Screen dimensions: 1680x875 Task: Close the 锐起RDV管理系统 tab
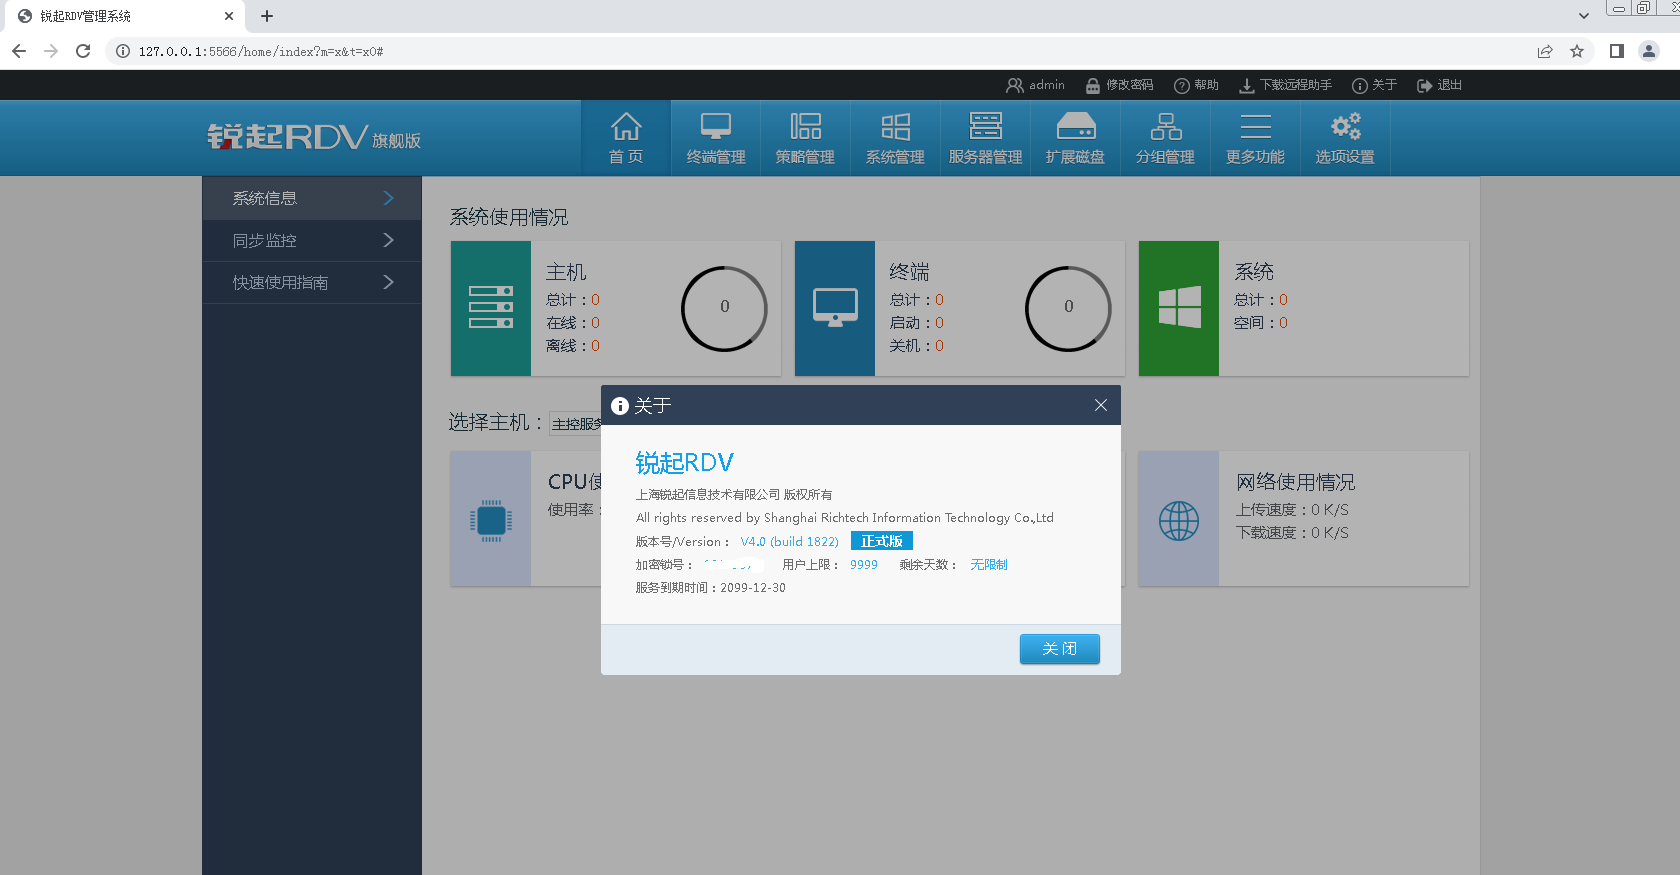(x=228, y=16)
